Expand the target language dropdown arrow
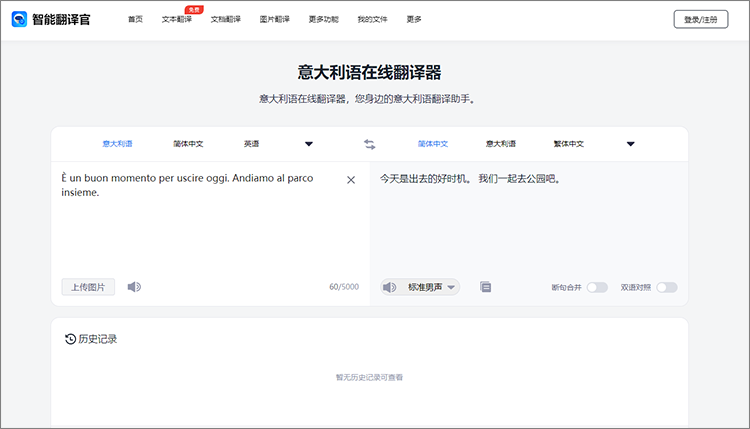Viewport: 750px width, 429px height. pyautogui.click(x=630, y=144)
